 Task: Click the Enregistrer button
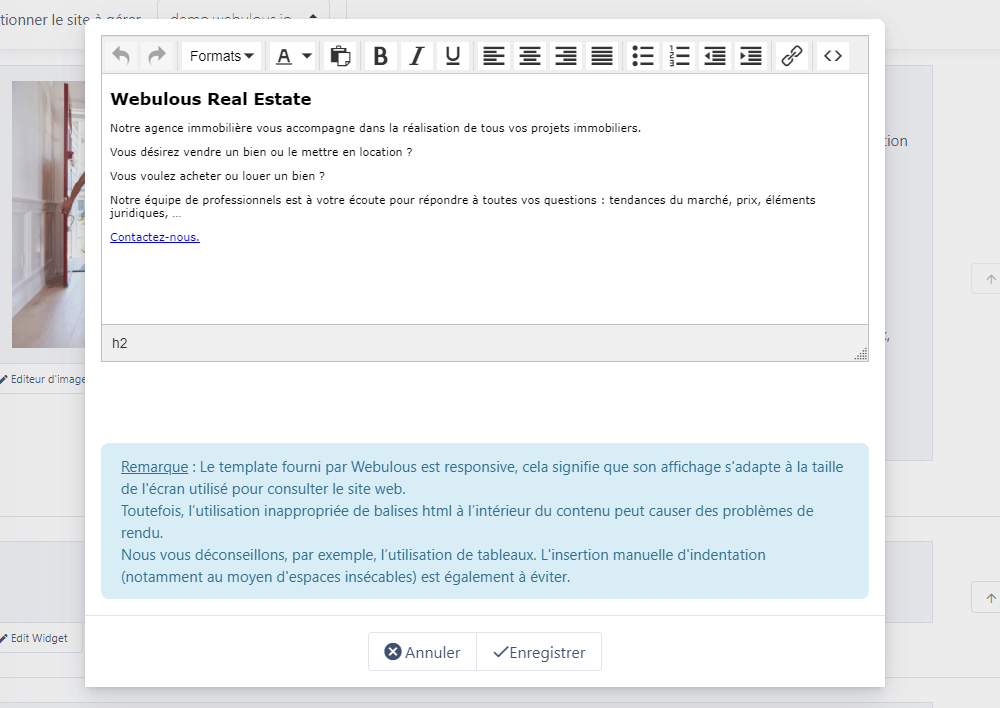tap(539, 652)
